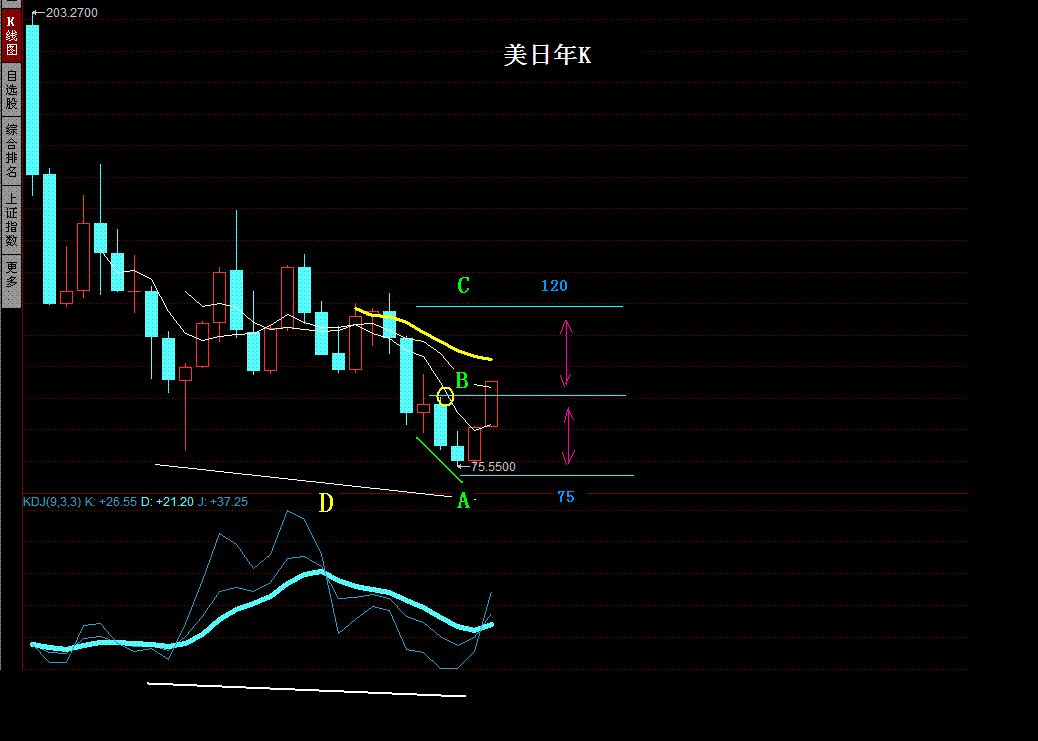Screen dimensions: 1038x741
Task: Click the KDJ(9,3,3) indicator label
Action: tap(52, 502)
